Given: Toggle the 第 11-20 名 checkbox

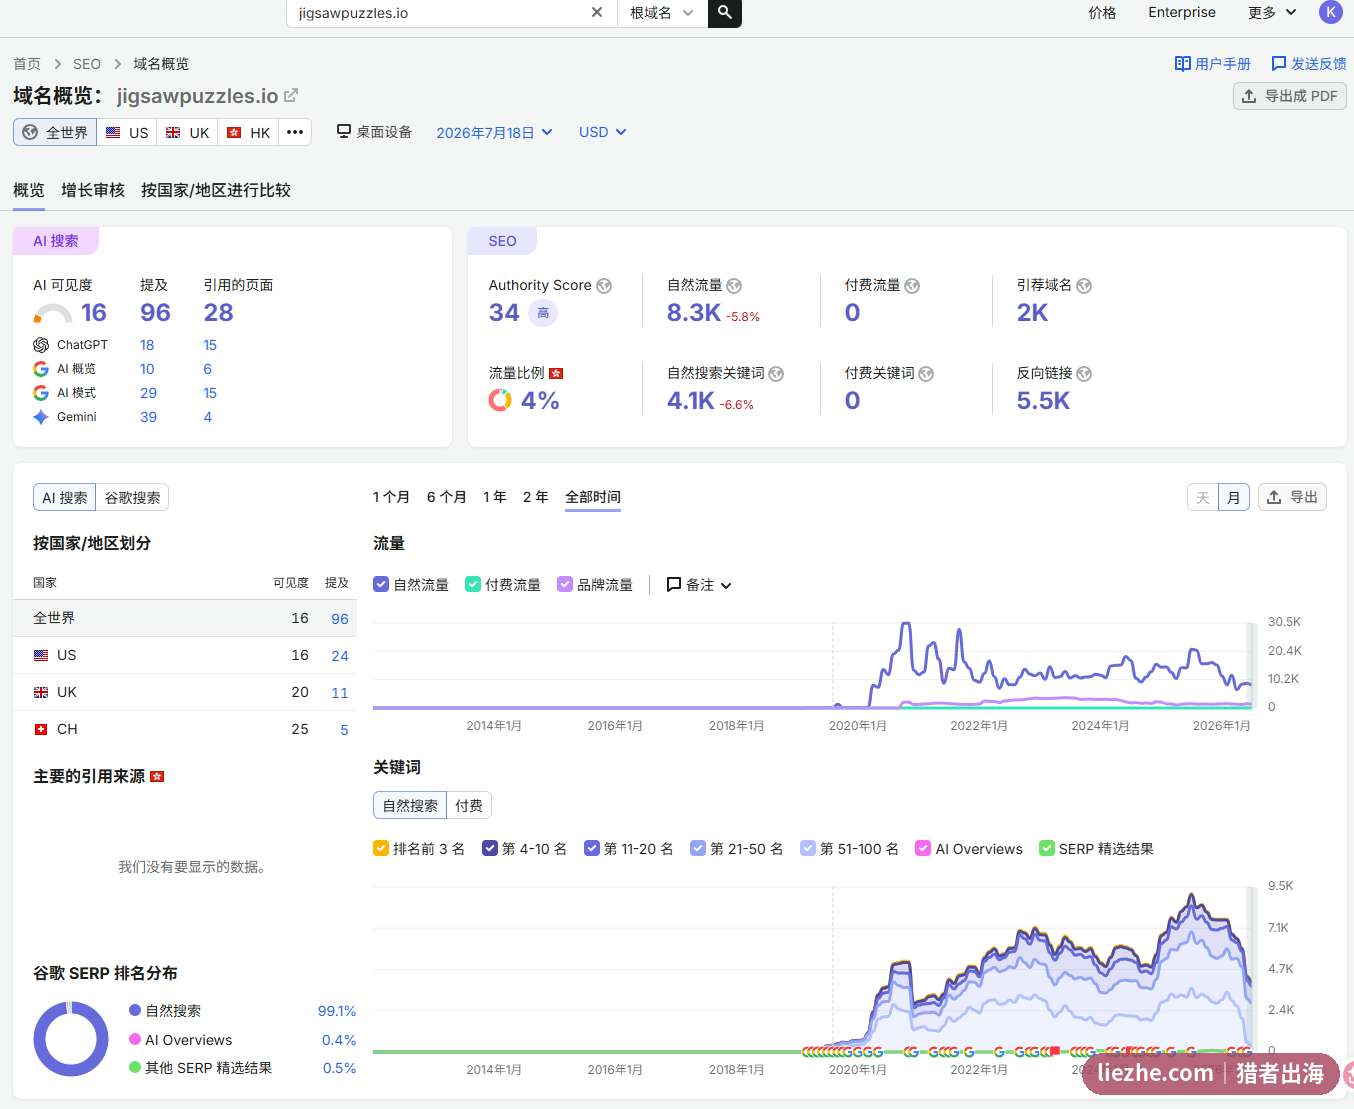Looking at the screenshot, I should click(x=592, y=848).
